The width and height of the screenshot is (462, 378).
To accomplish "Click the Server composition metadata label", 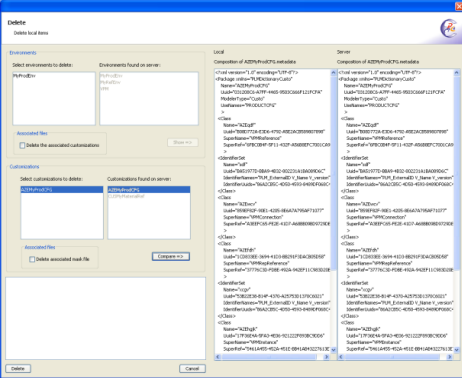I will point(378,62).
